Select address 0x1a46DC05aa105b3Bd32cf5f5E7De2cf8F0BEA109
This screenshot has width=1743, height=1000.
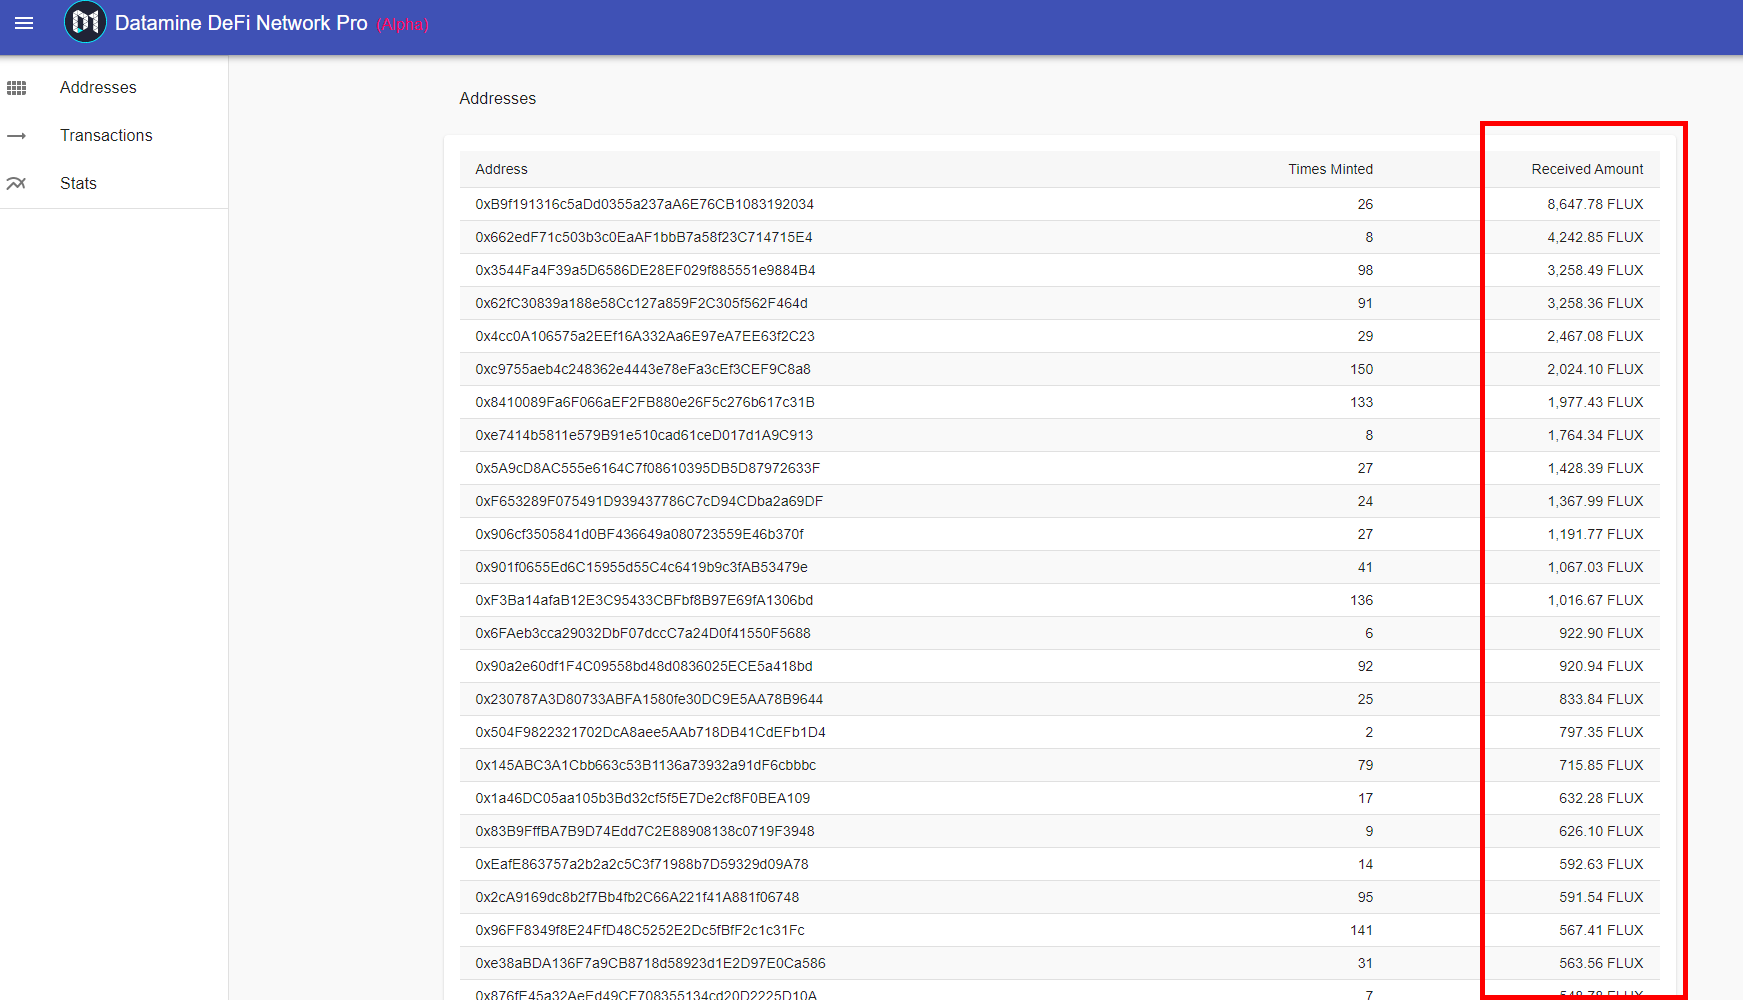coord(642,798)
